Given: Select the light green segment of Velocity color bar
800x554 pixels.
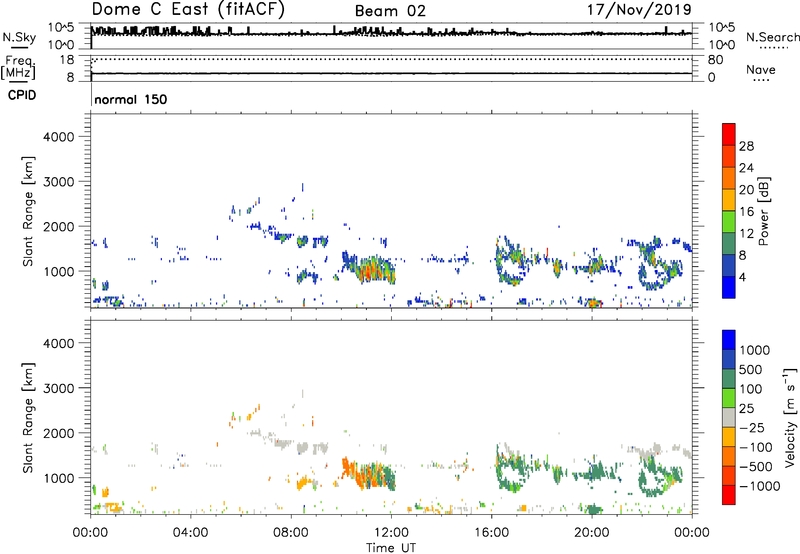Looking at the screenshot, I should 729,398.
